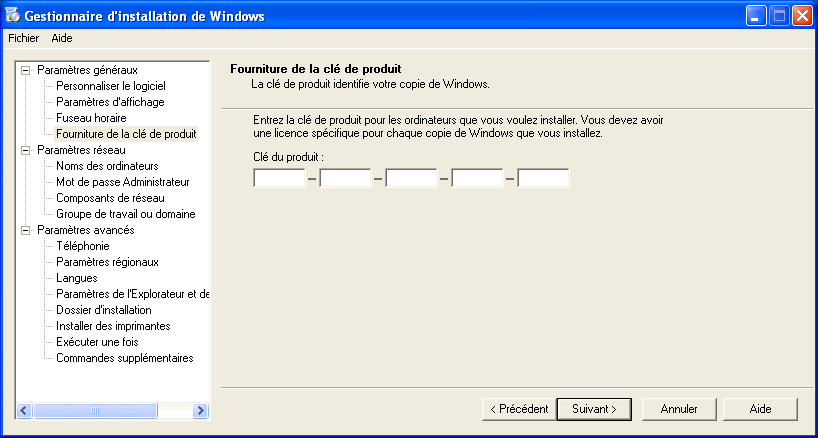818x438 pixels.
Task: Continue with the Suivant button
Action: click(594, 409)
